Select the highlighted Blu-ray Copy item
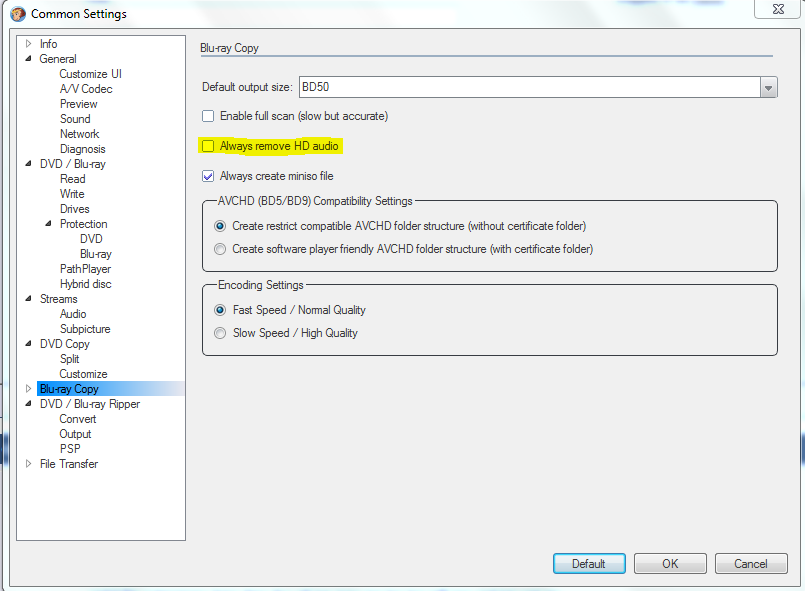The height and width of the screenshot is (591, 805). pos(110,389)
